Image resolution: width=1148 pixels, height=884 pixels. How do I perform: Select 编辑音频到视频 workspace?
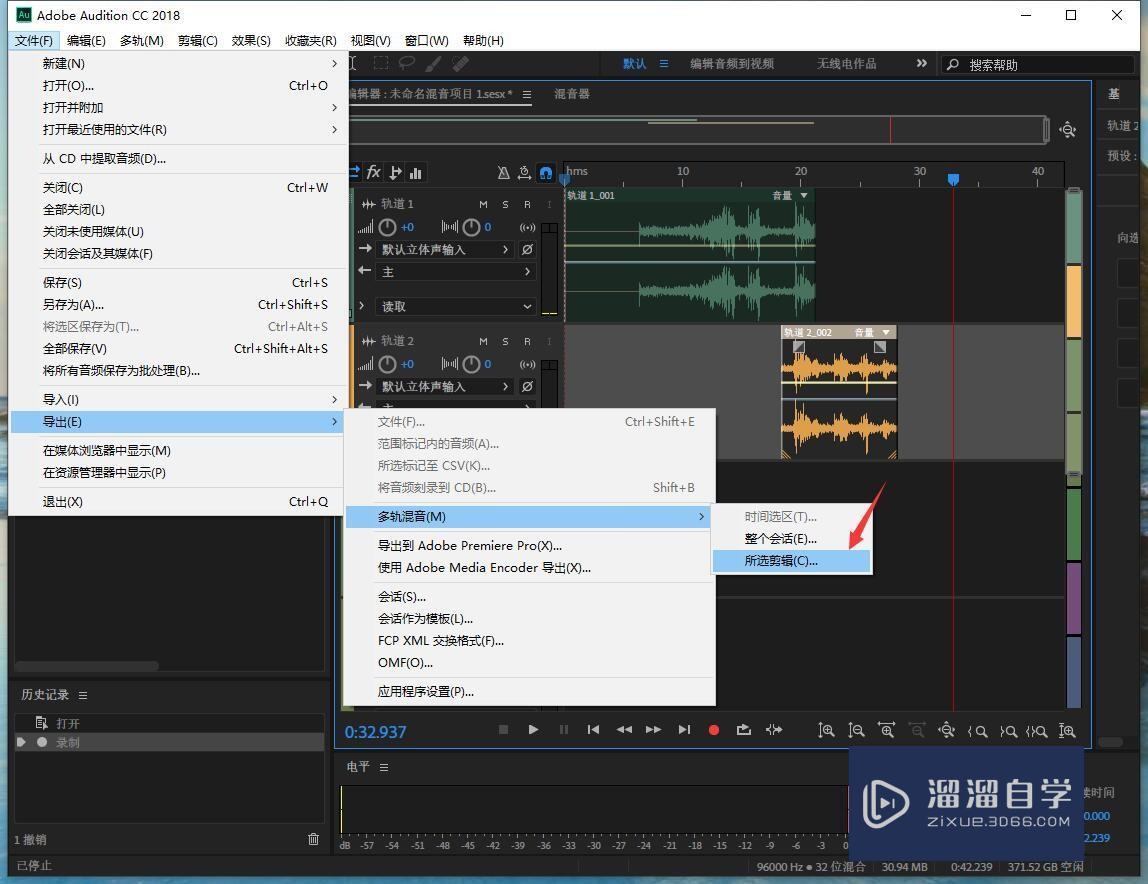tap(731, 64)
